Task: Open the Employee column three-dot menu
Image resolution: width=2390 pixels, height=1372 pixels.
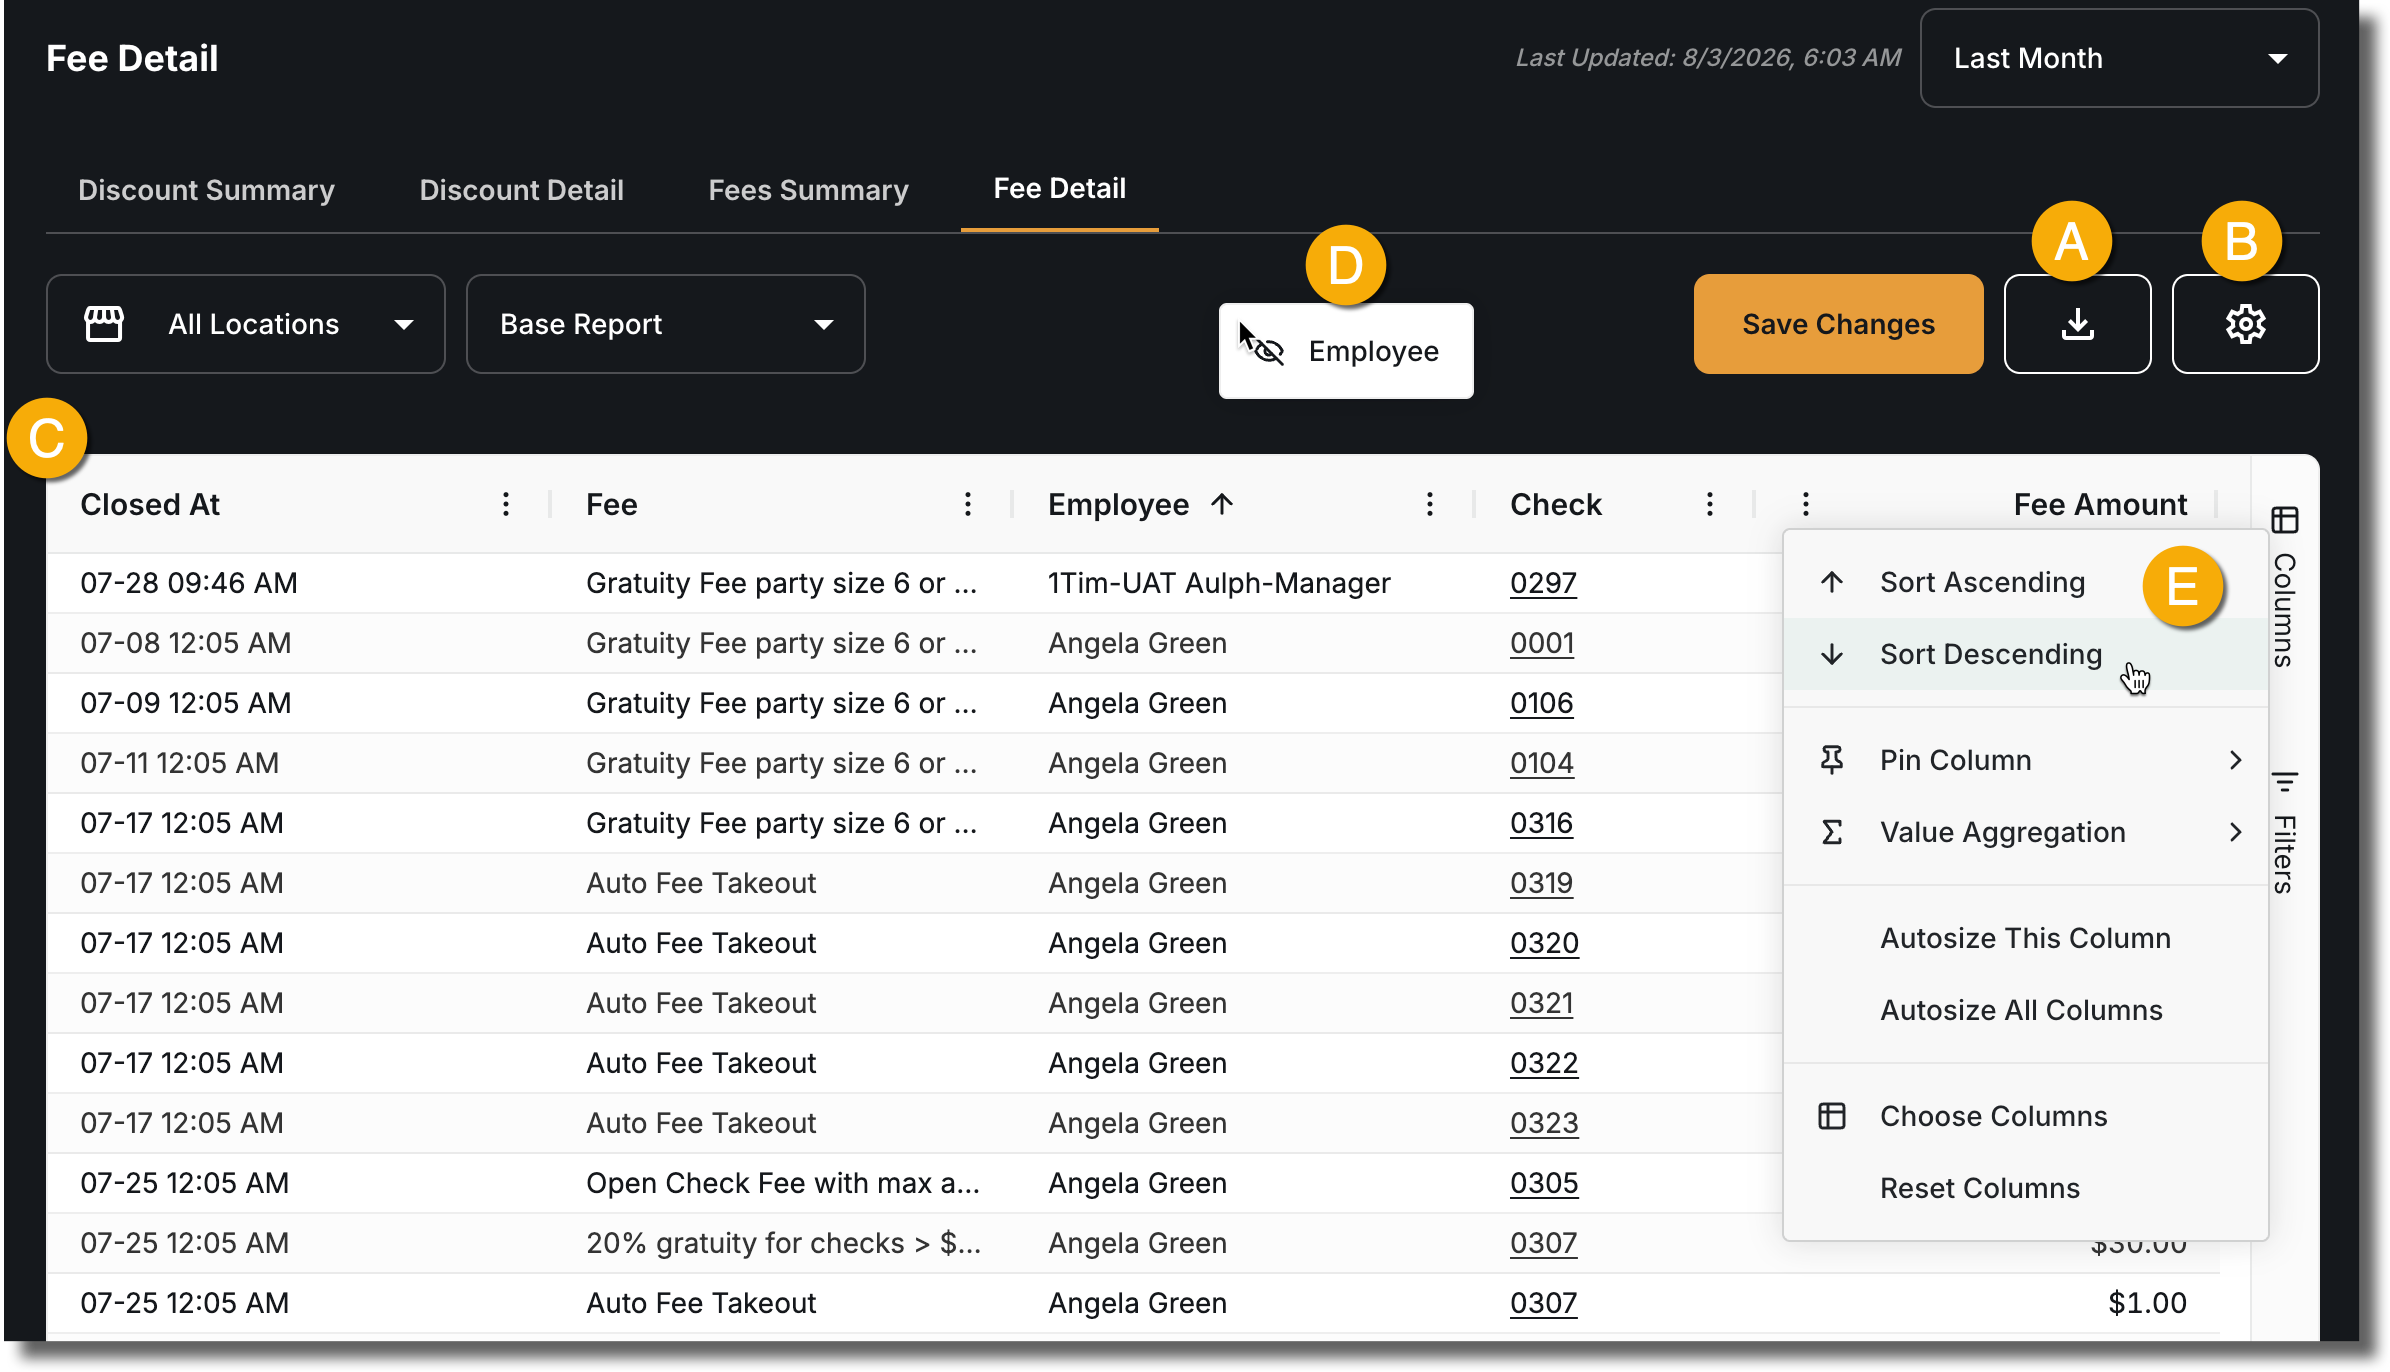Action: 1430,504
